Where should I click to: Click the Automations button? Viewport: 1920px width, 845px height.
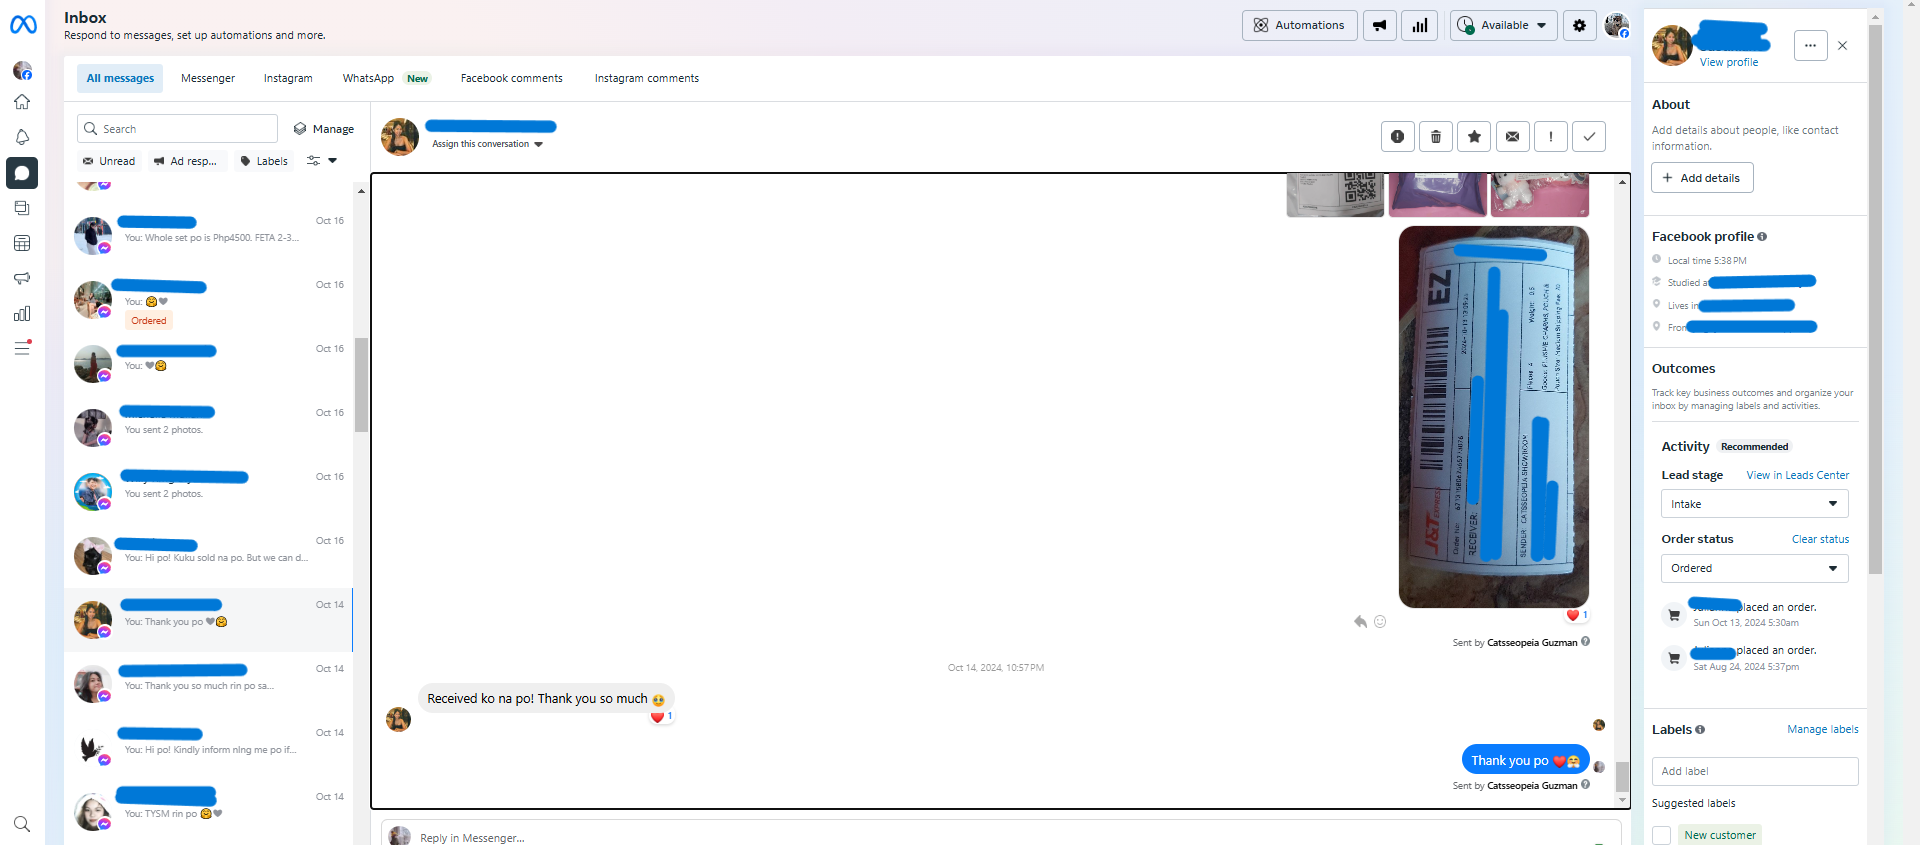pos(1299,25)
